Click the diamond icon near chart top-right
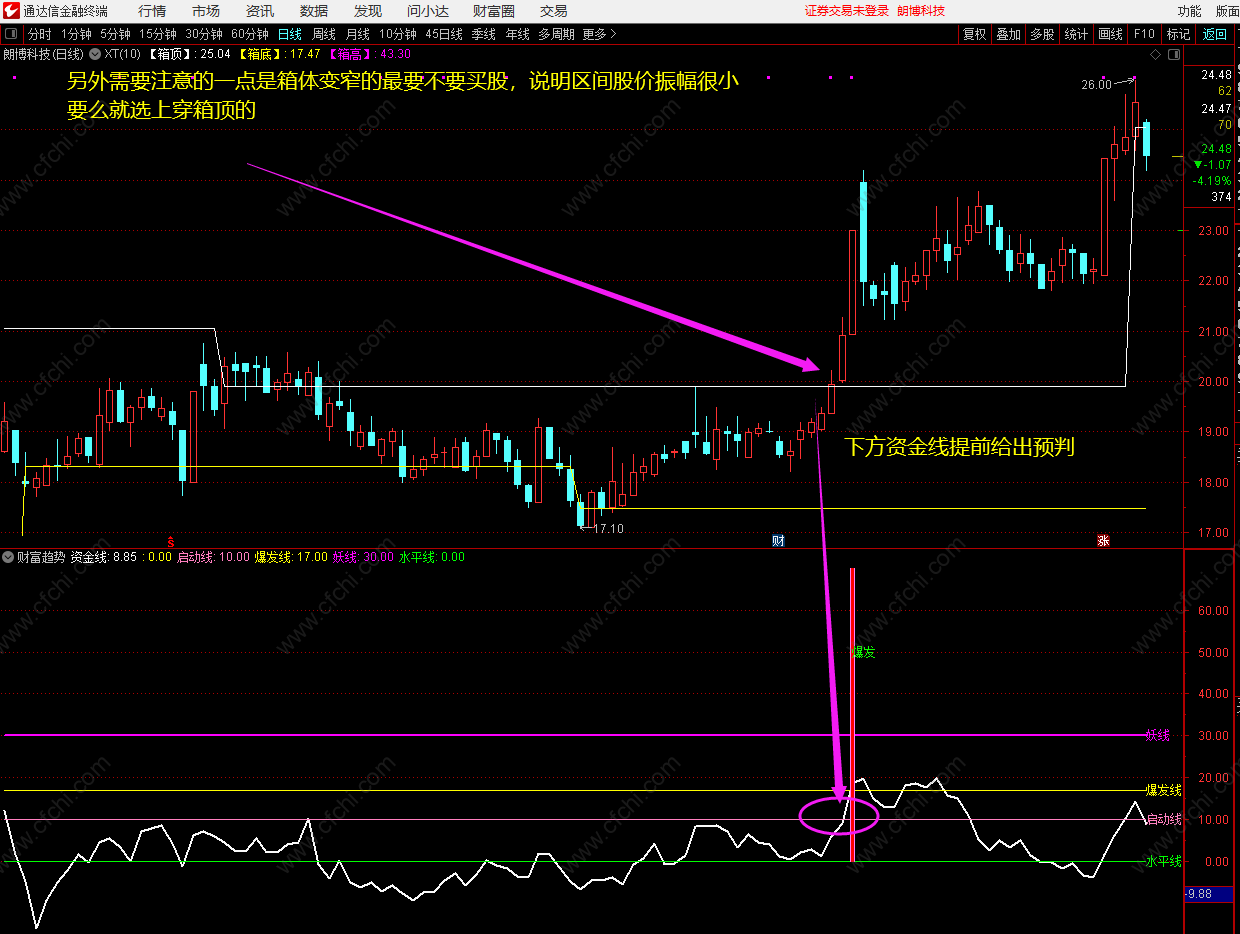 (x=1156, y=54)
